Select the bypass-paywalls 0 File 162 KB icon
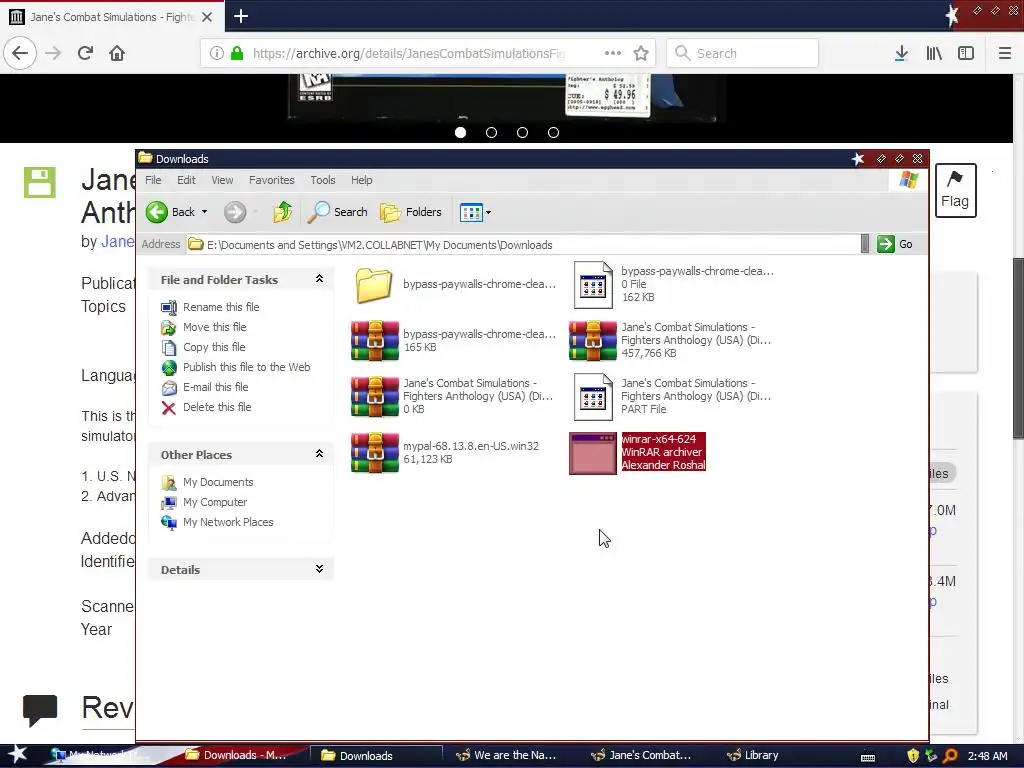 tap(593, 285)
